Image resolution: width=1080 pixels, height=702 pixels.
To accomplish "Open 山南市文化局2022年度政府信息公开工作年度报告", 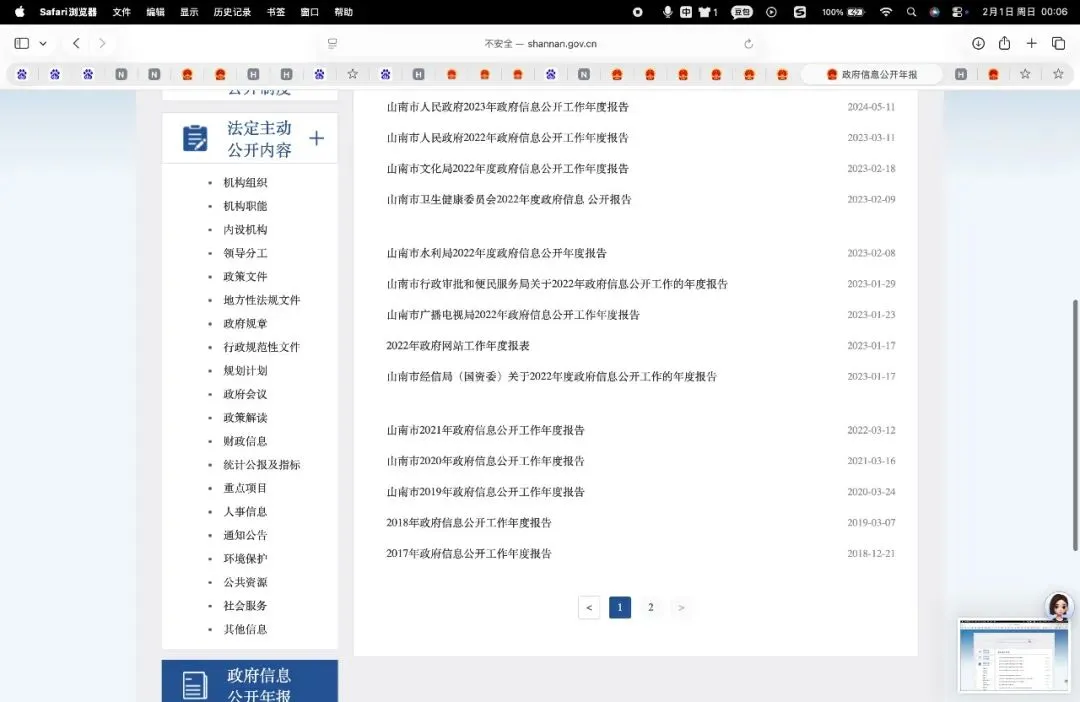I will click(x=508, y=168).
